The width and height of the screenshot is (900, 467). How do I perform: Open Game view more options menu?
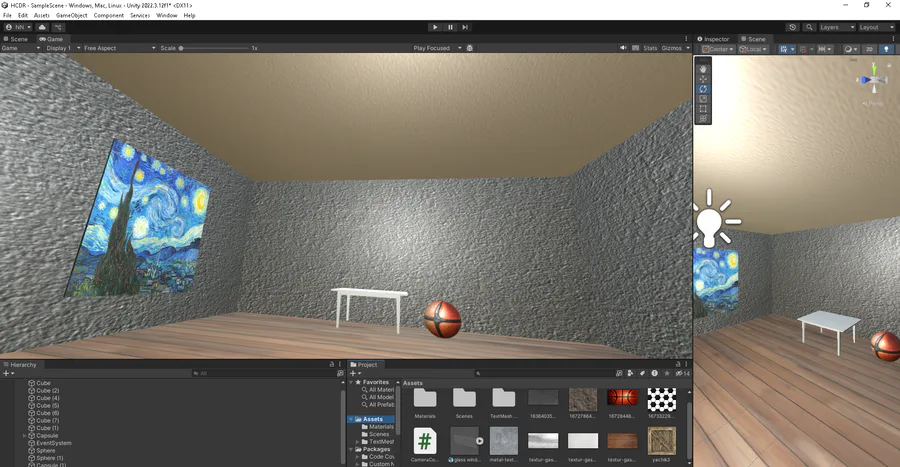(686, 39)
